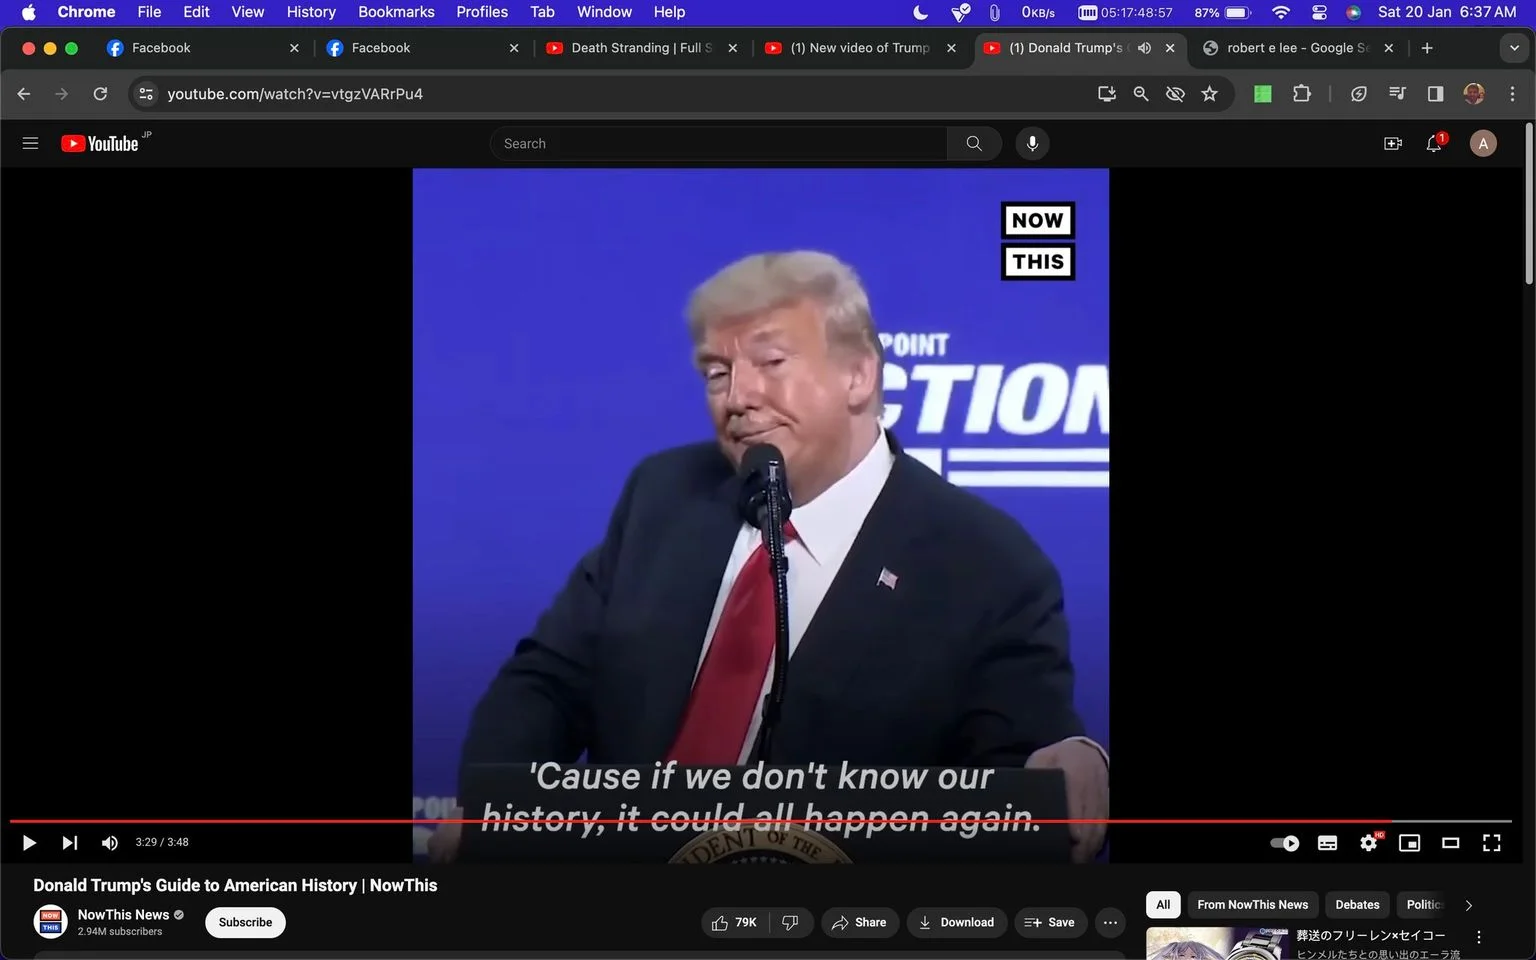Switch to Death Stranding tab
1536x960 pixels.
pyautogui.click(x=641, y=48)
